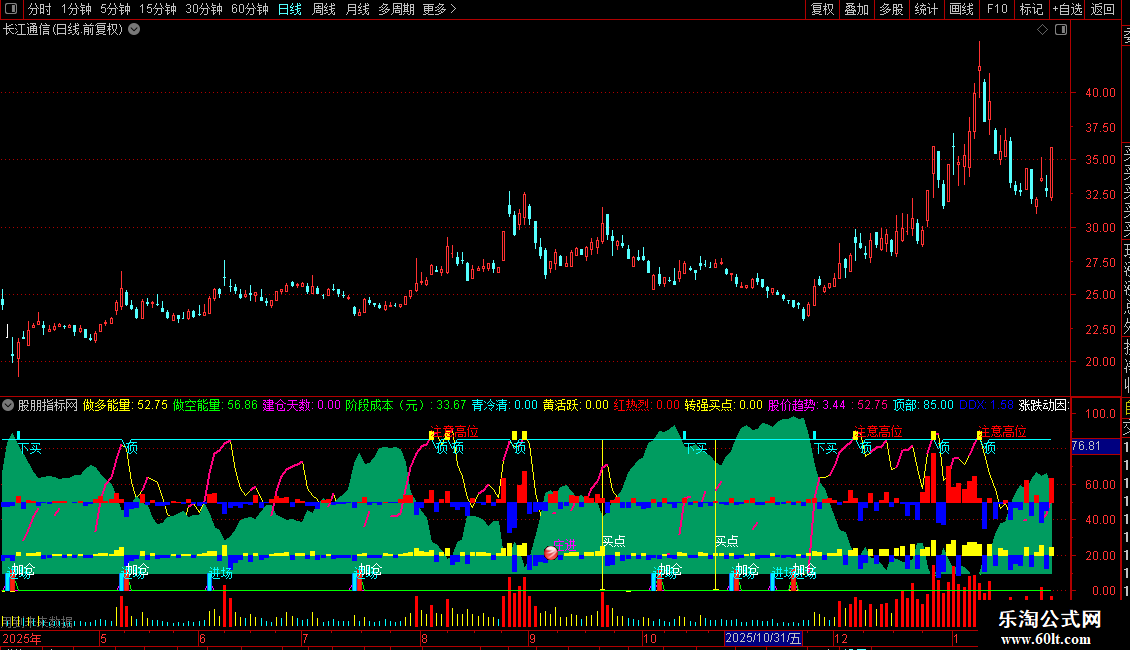Expand the 更多 period options
The image size is (1130, 650).
click(x=440, y=9)
